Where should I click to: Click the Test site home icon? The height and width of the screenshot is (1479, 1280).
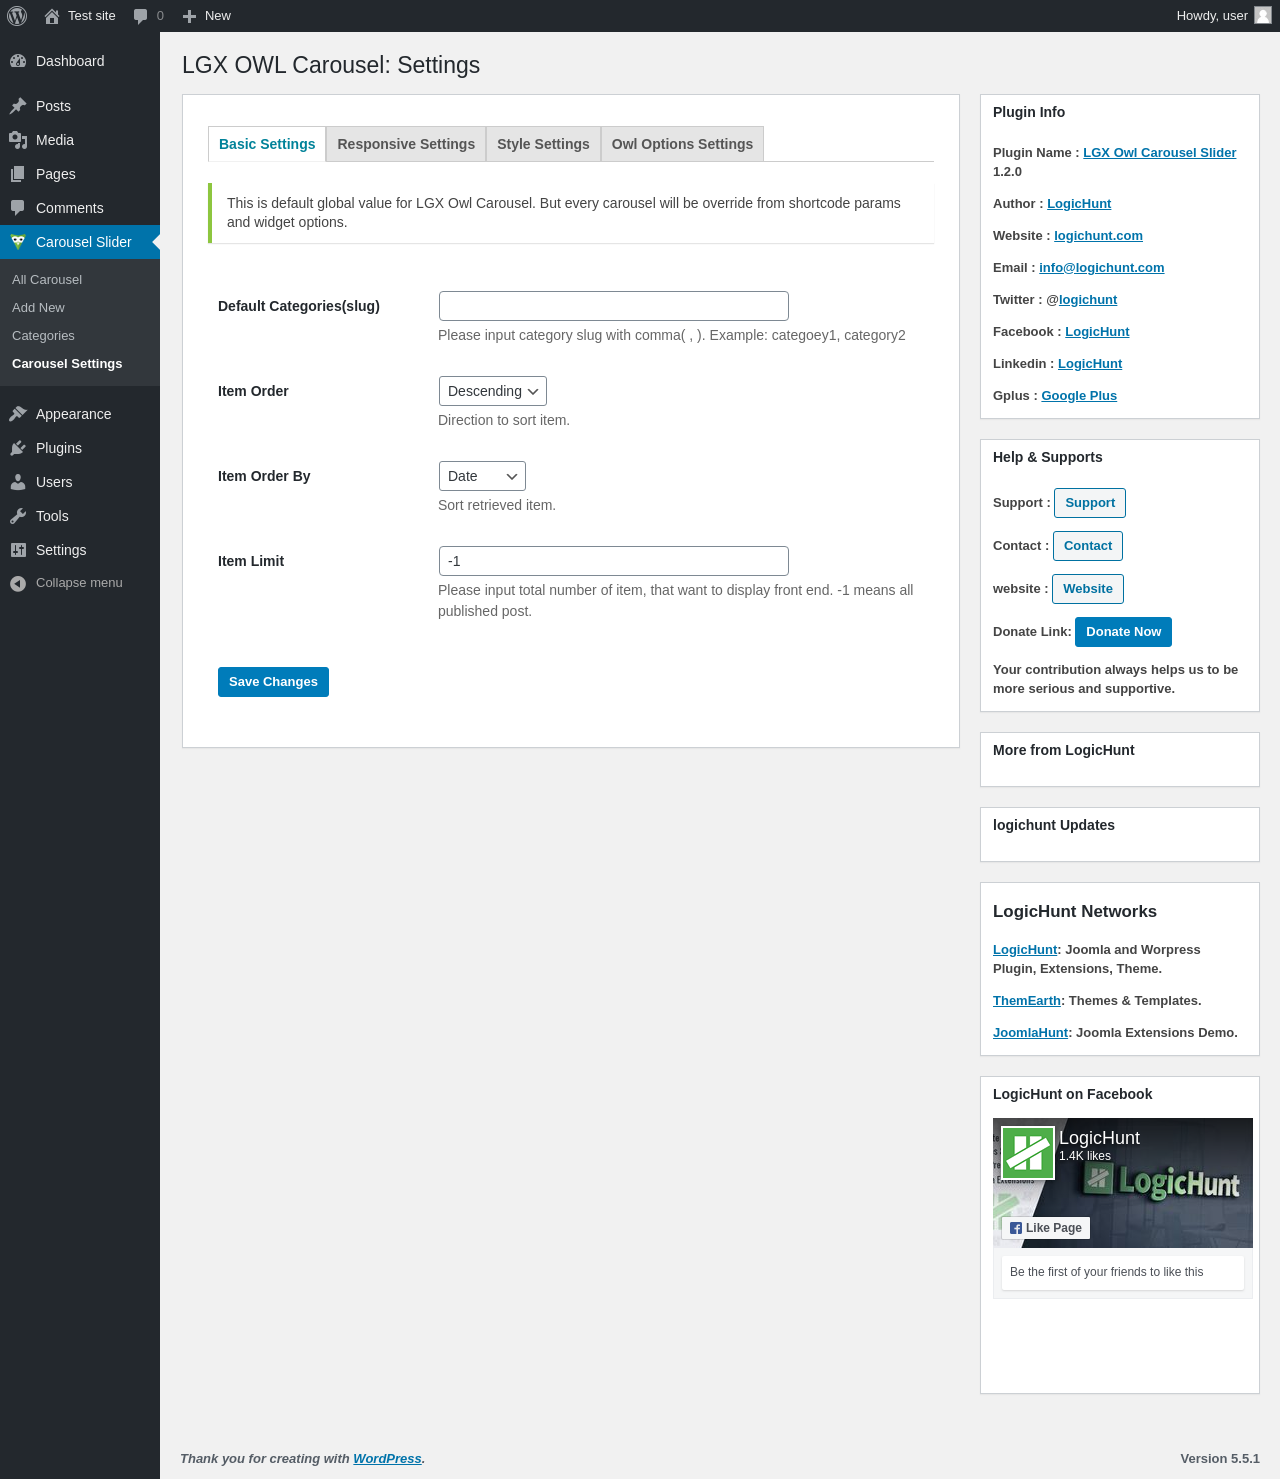pos(52,16)
